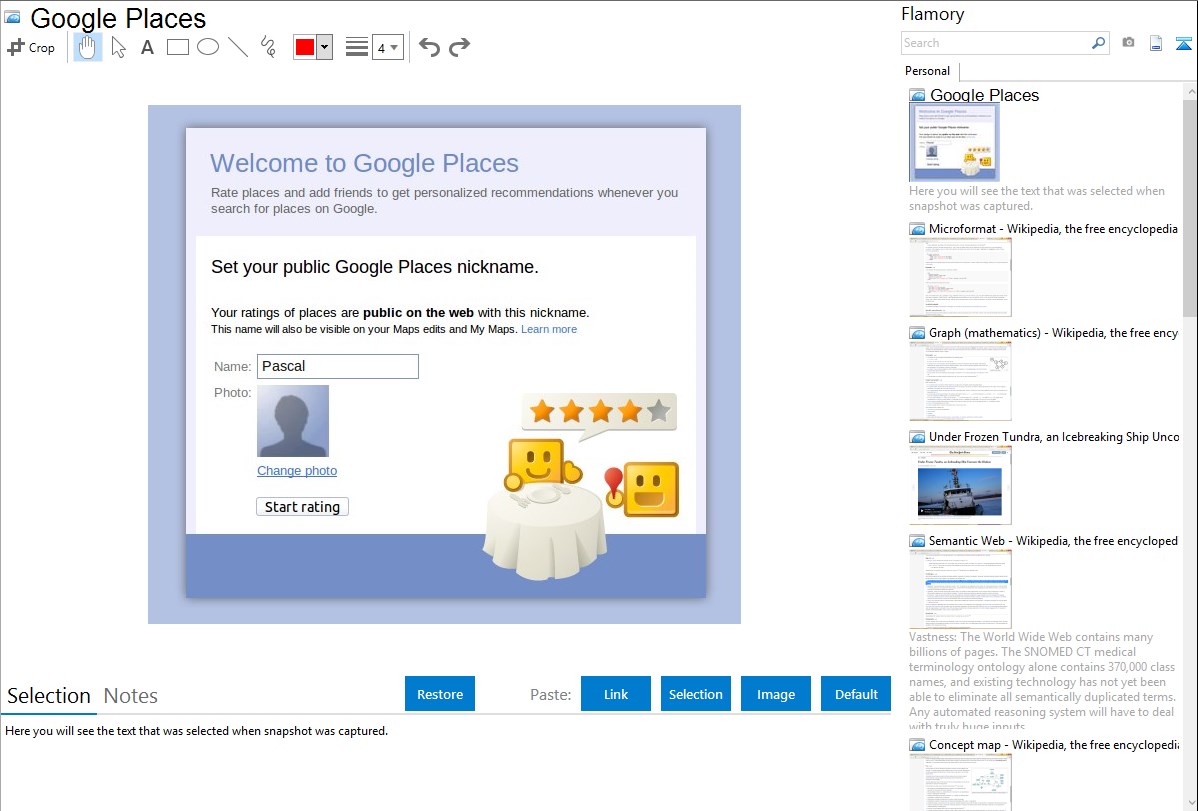Click into the Flamory search field
This screenshot has width=1198, height=811.
996,43
